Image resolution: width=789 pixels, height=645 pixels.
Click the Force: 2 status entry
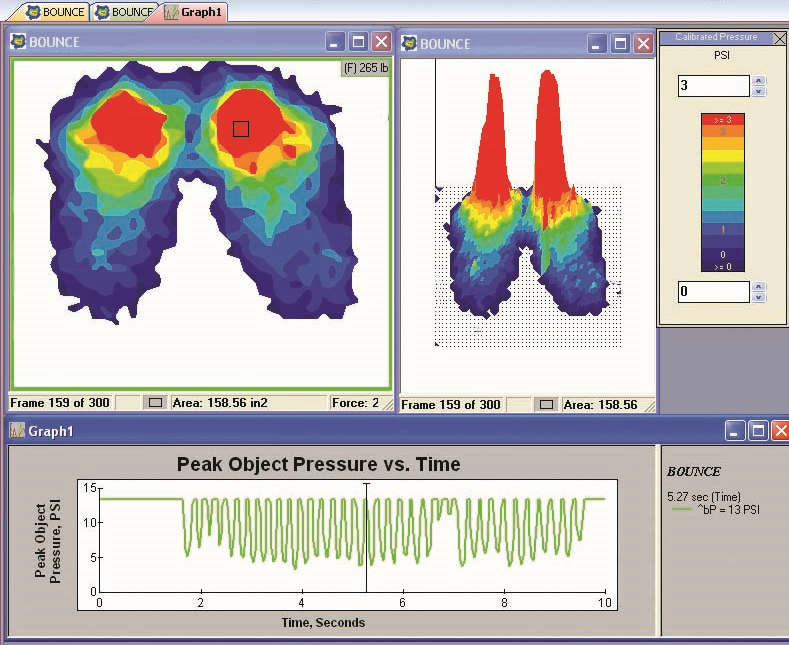point(355,403)
